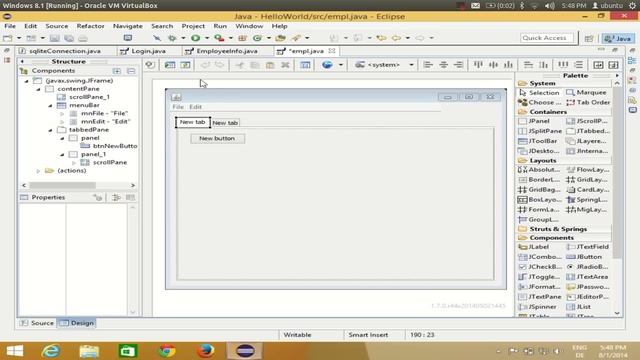640x360 pixels.
Task: Select JSpinner palette component
Action: [x=537, y=307]
